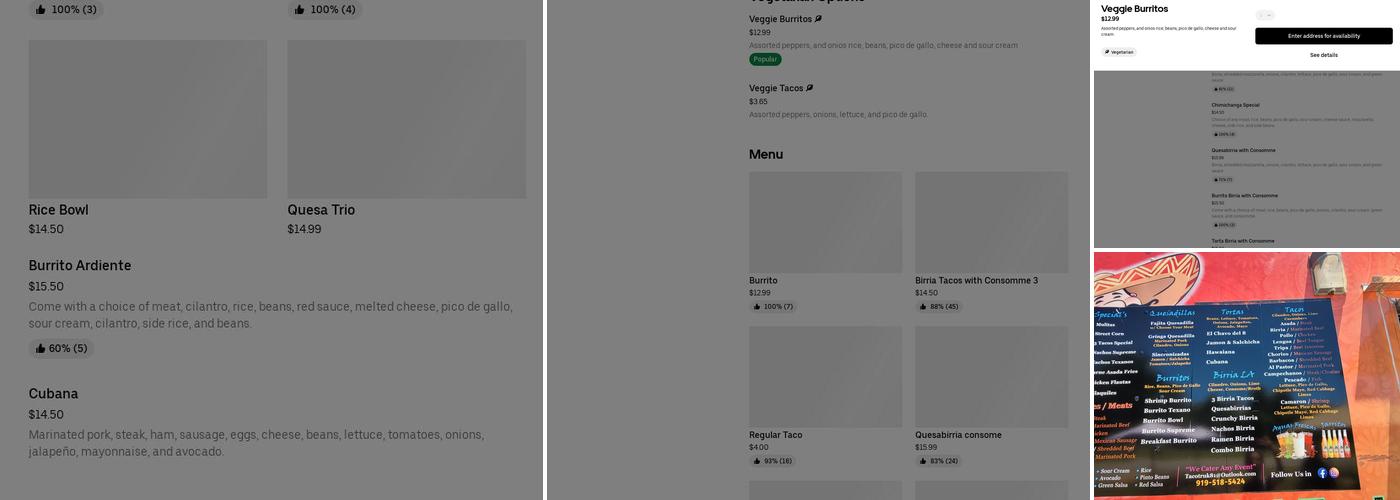Click Enter address for availability button
This screenshot has width=1400, height=500.
[1323, 36]
